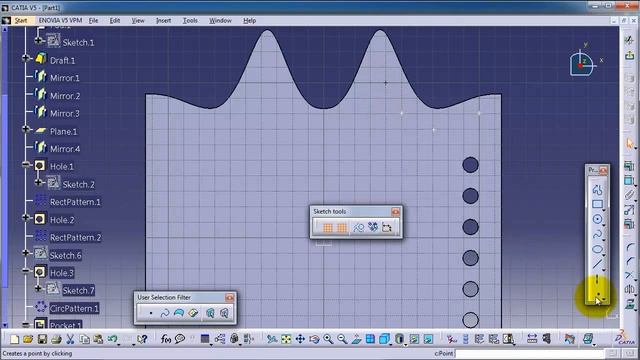Toggle the Surface selection filter
640x360 pixels.
pos(179,313)
